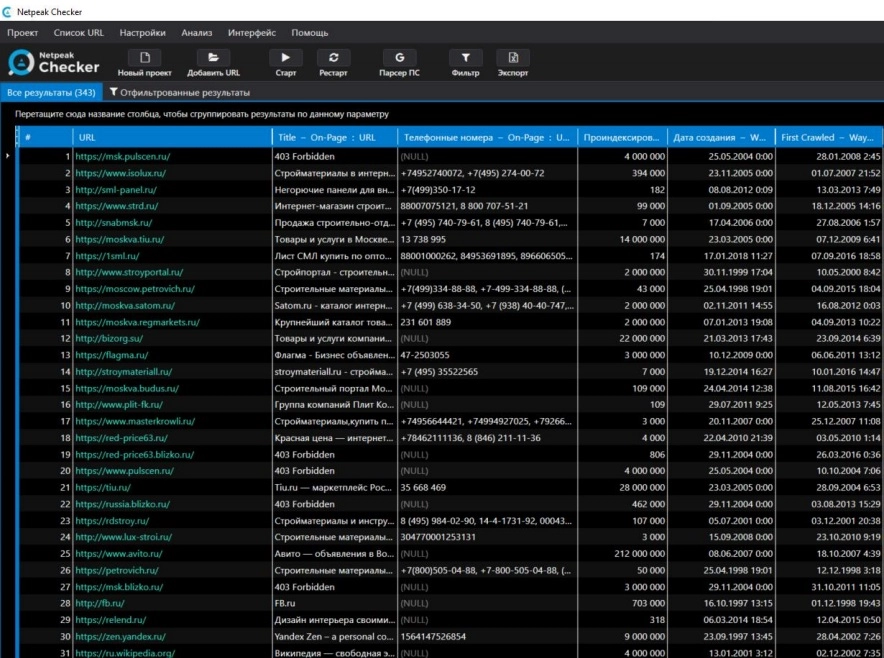Switch to the Отфильтрованные результаты tab
The width and height of the screenshot is (884, 658).
click(x=180, y=92)
